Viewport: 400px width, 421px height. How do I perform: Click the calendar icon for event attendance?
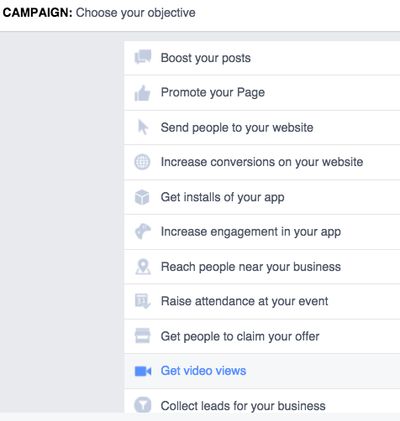[x=143, y=301]
